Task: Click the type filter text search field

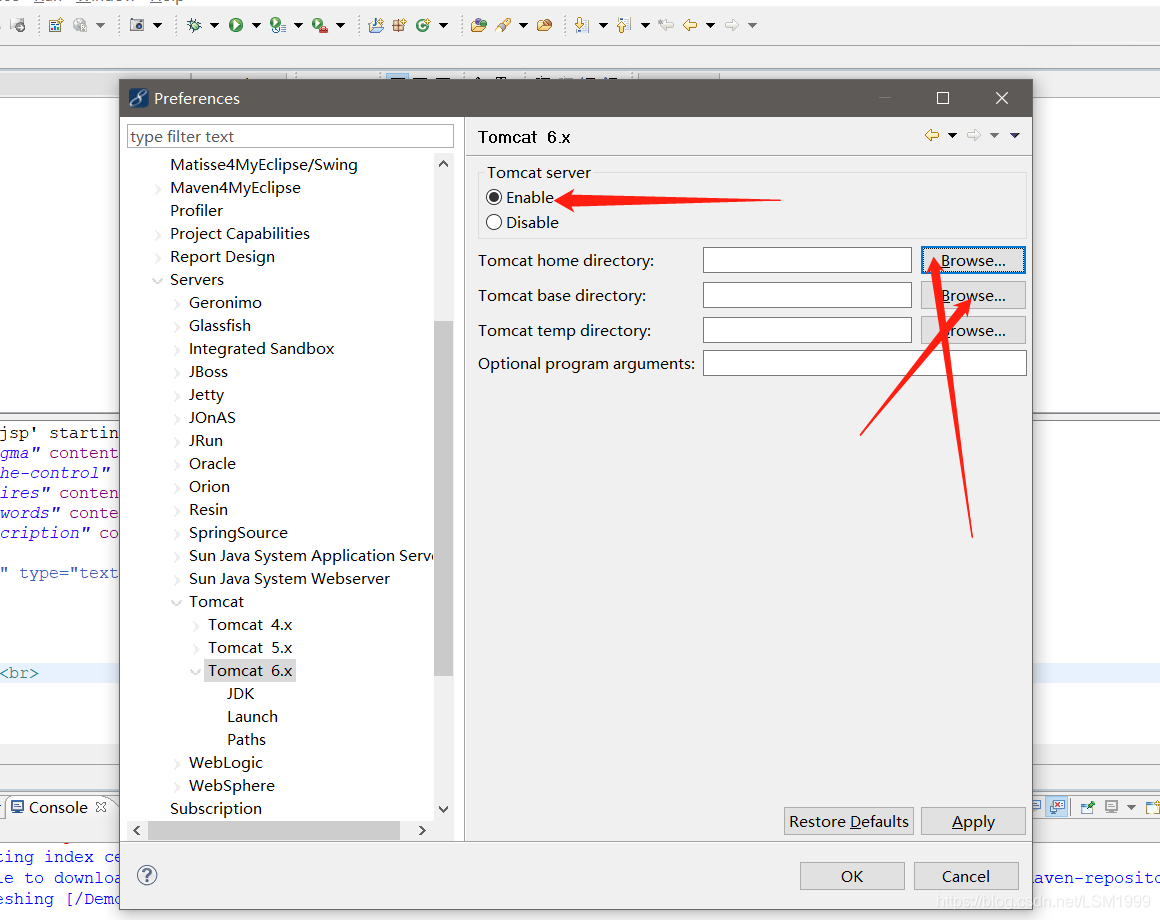Action: [x=290, y=136]
